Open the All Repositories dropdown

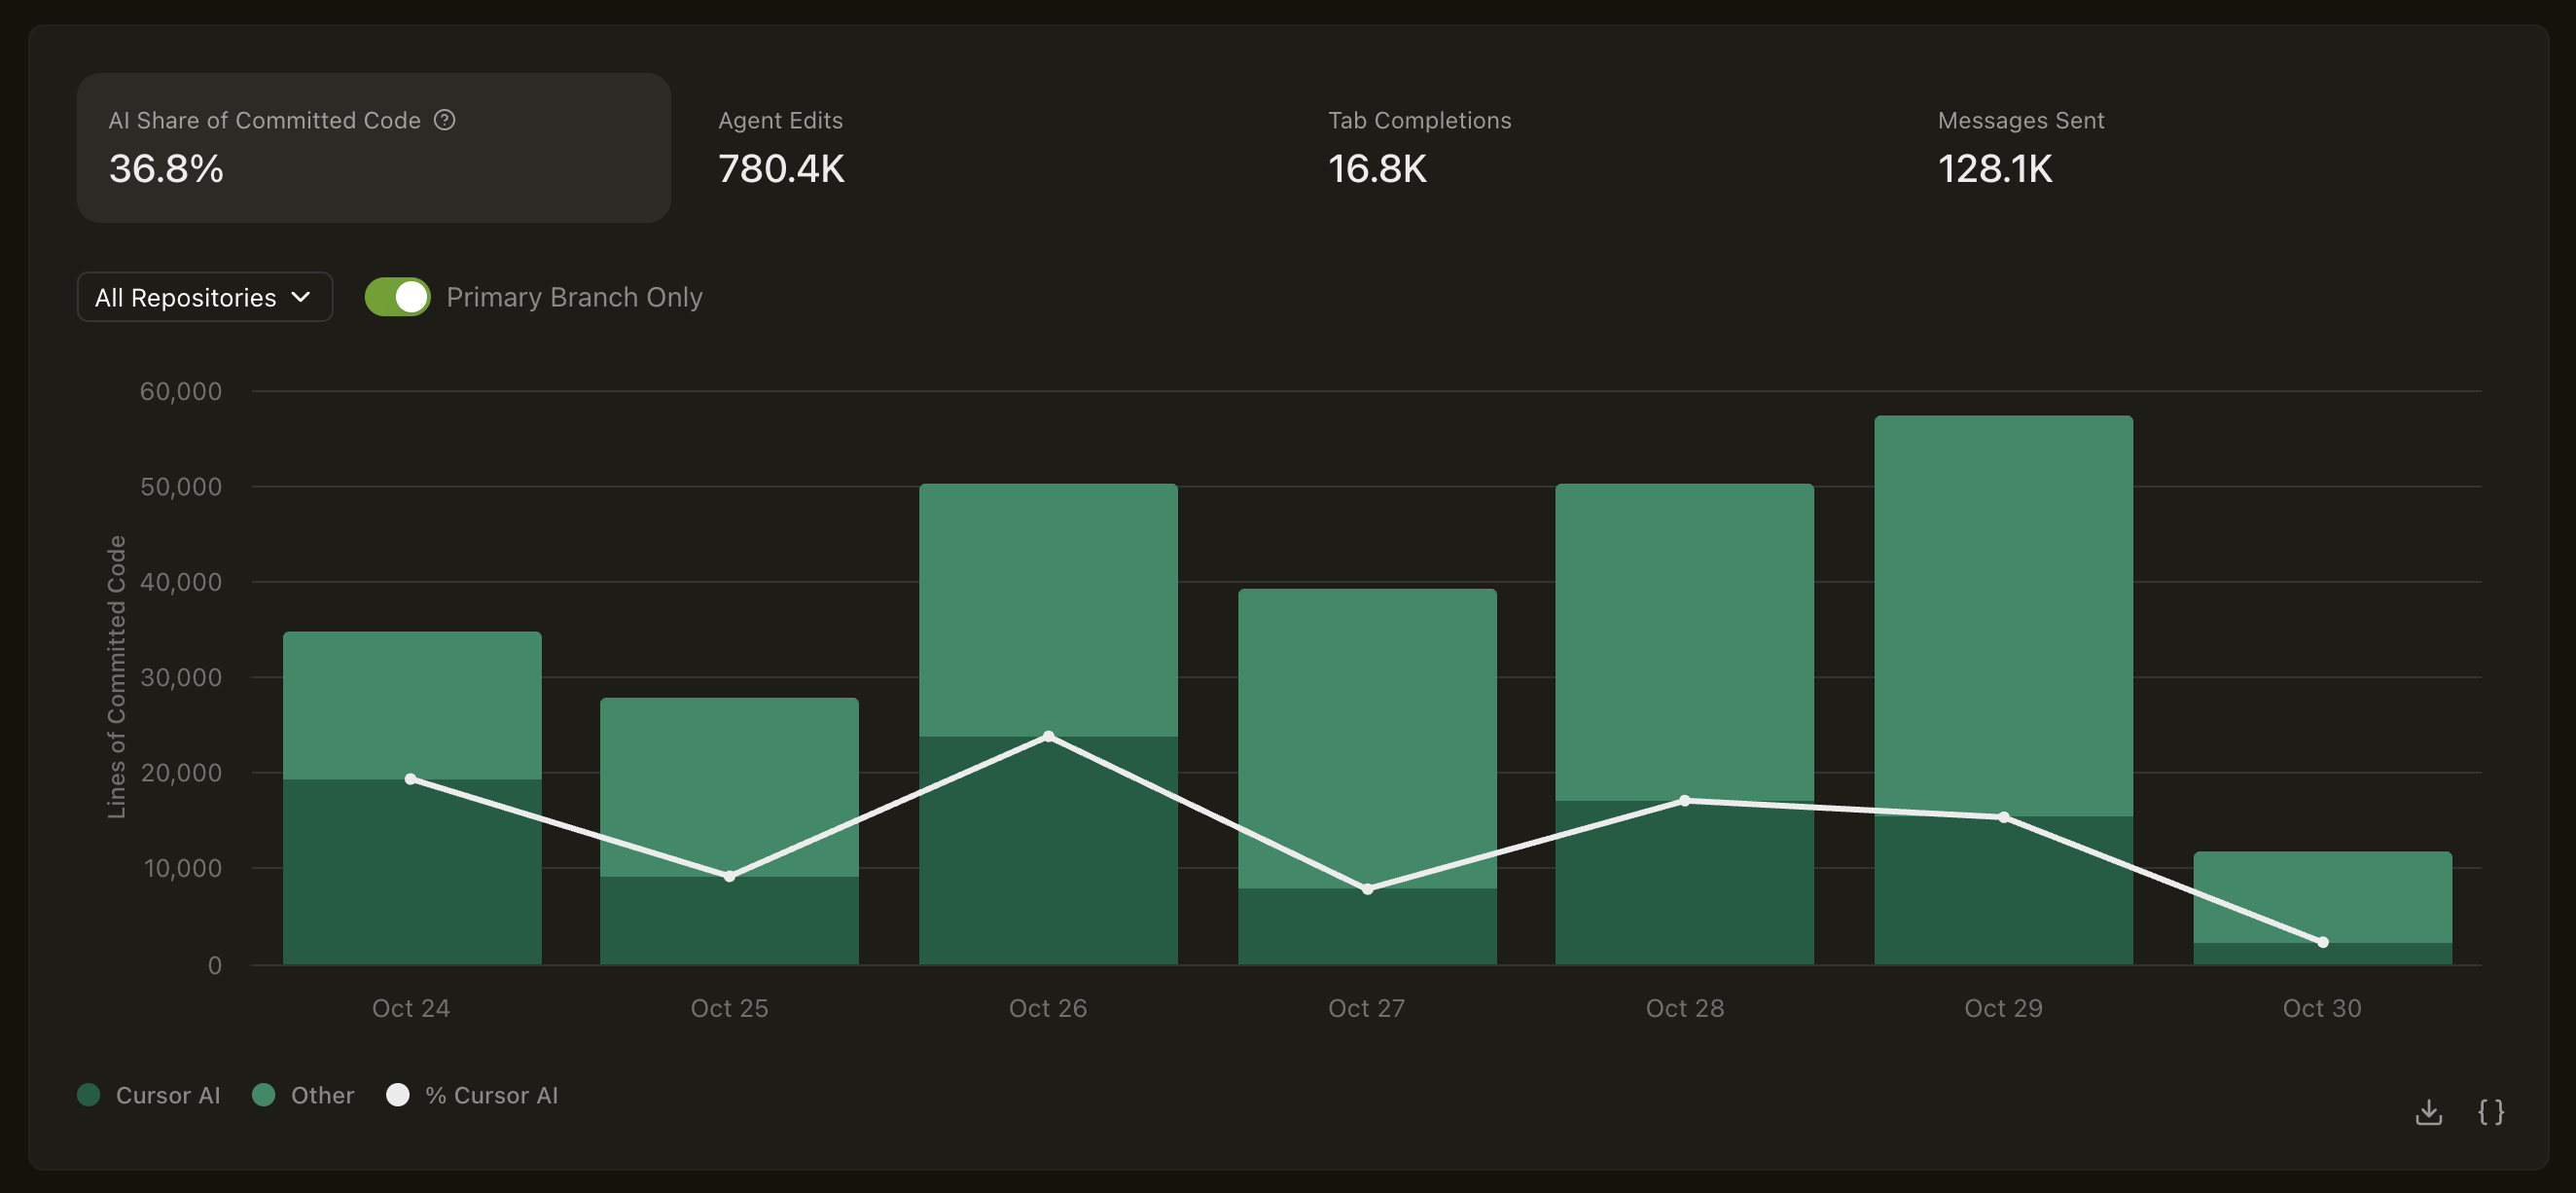tap(205, 297)
